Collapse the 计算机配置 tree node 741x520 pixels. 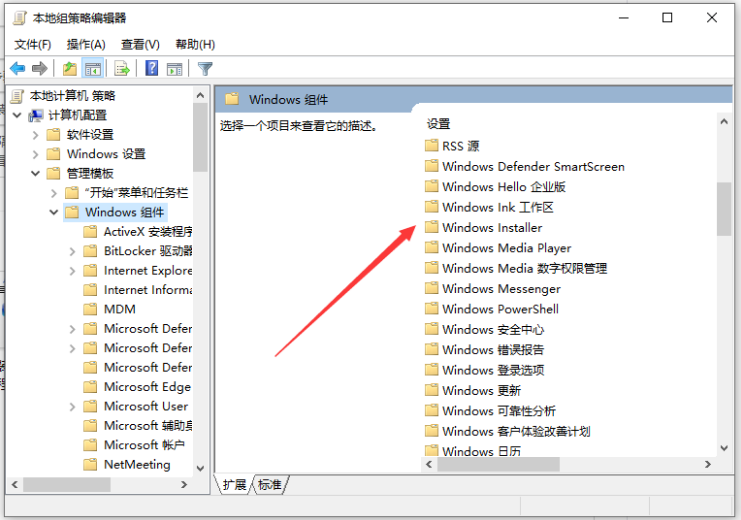click(17, 115)
